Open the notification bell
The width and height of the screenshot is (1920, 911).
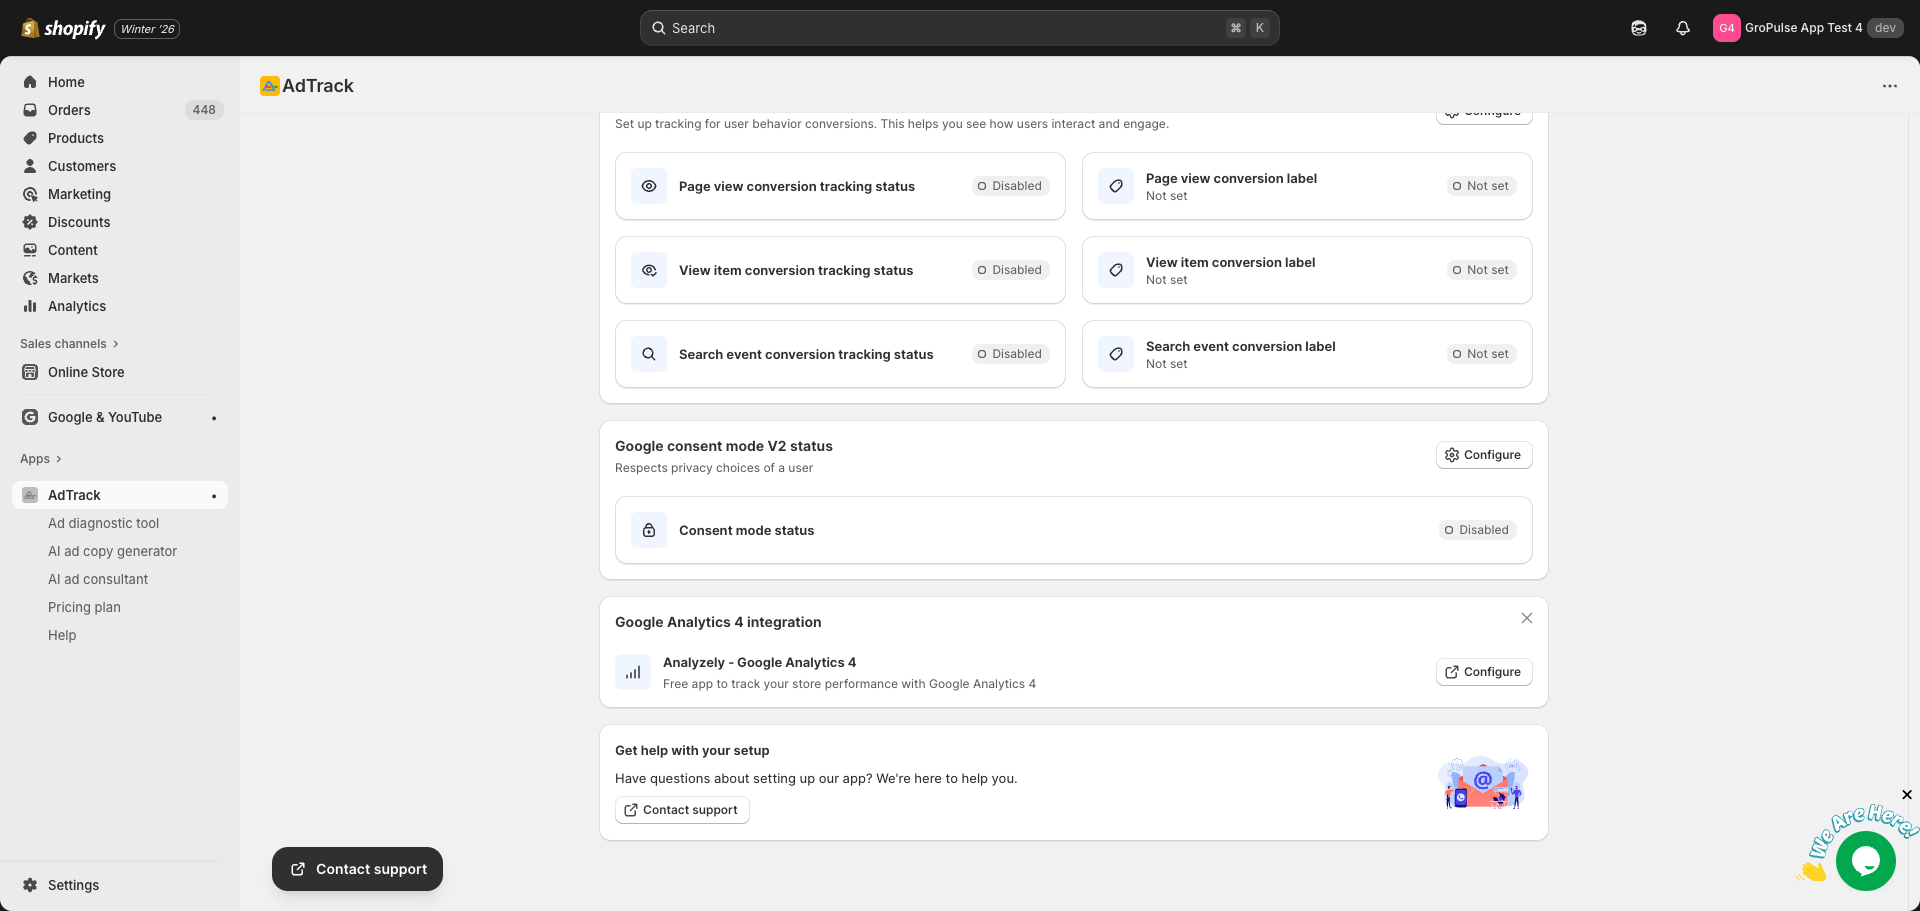[x=1682, y=27]
